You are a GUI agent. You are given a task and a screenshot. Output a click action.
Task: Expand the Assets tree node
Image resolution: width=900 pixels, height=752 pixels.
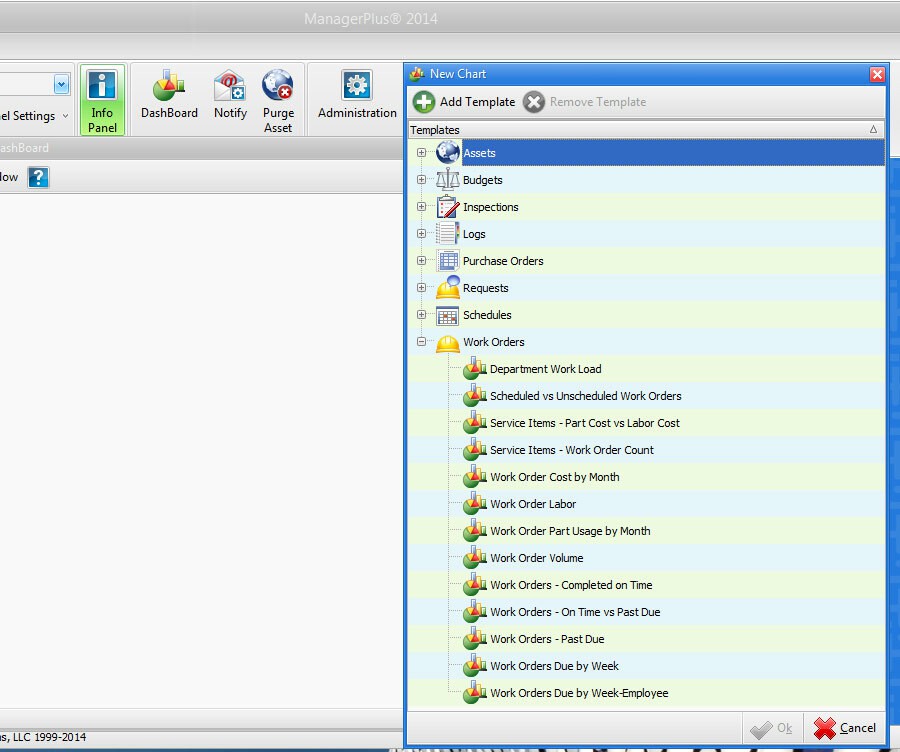pyautogui.click(x=421, y=153)
